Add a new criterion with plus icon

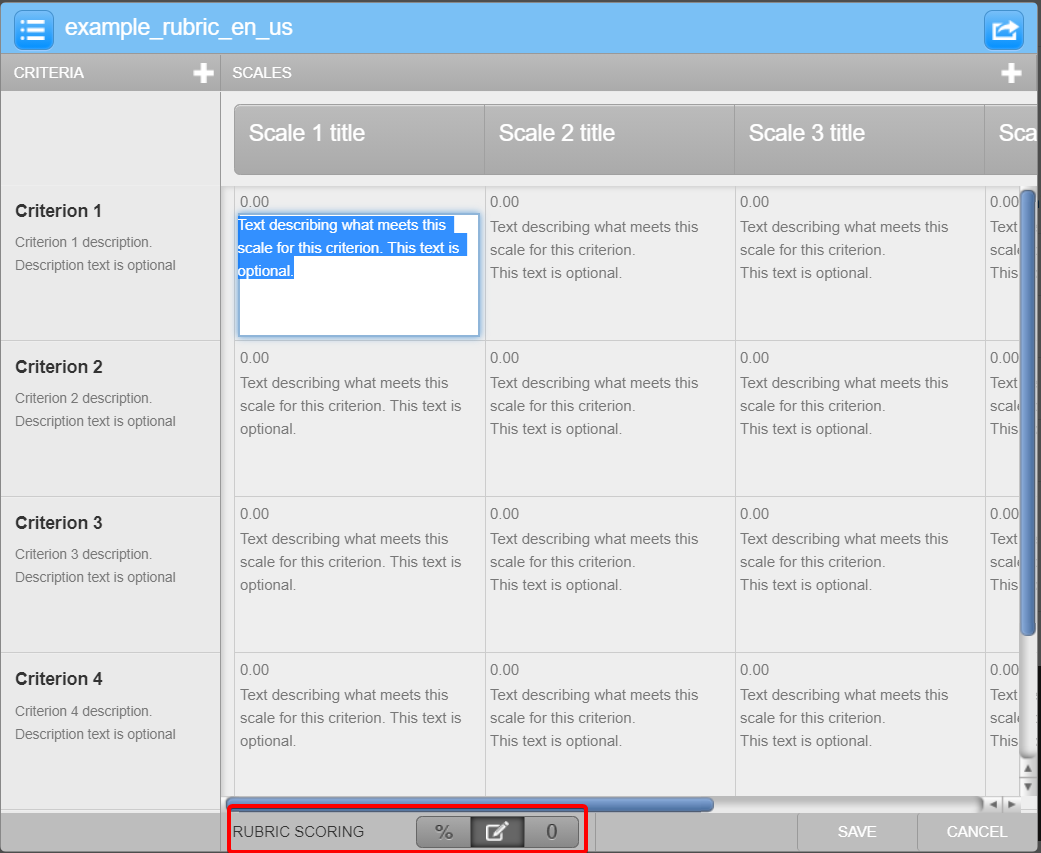pyautogui.click(x=203, y=73)
